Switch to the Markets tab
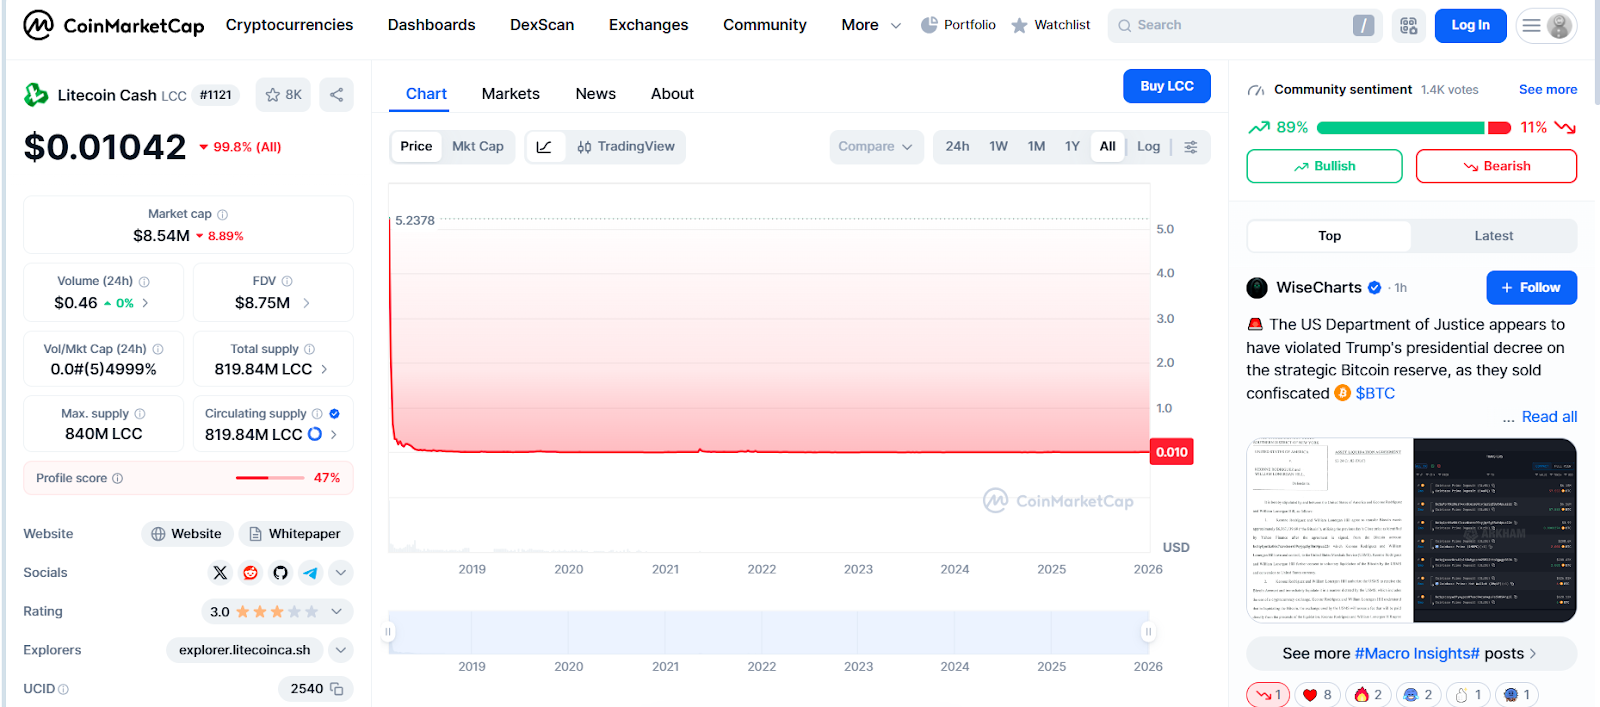1600x707 pixels. click(x=510, y=94)
